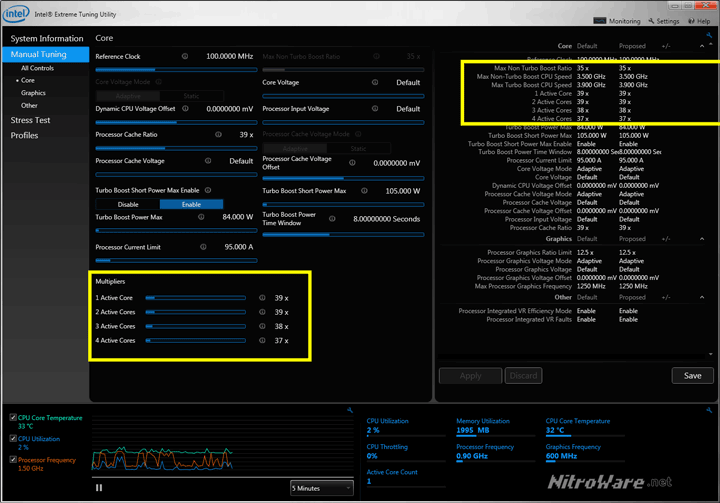
Task: Click info icon for Processor Cache Voltage Offset
Action: coord(352,163)
